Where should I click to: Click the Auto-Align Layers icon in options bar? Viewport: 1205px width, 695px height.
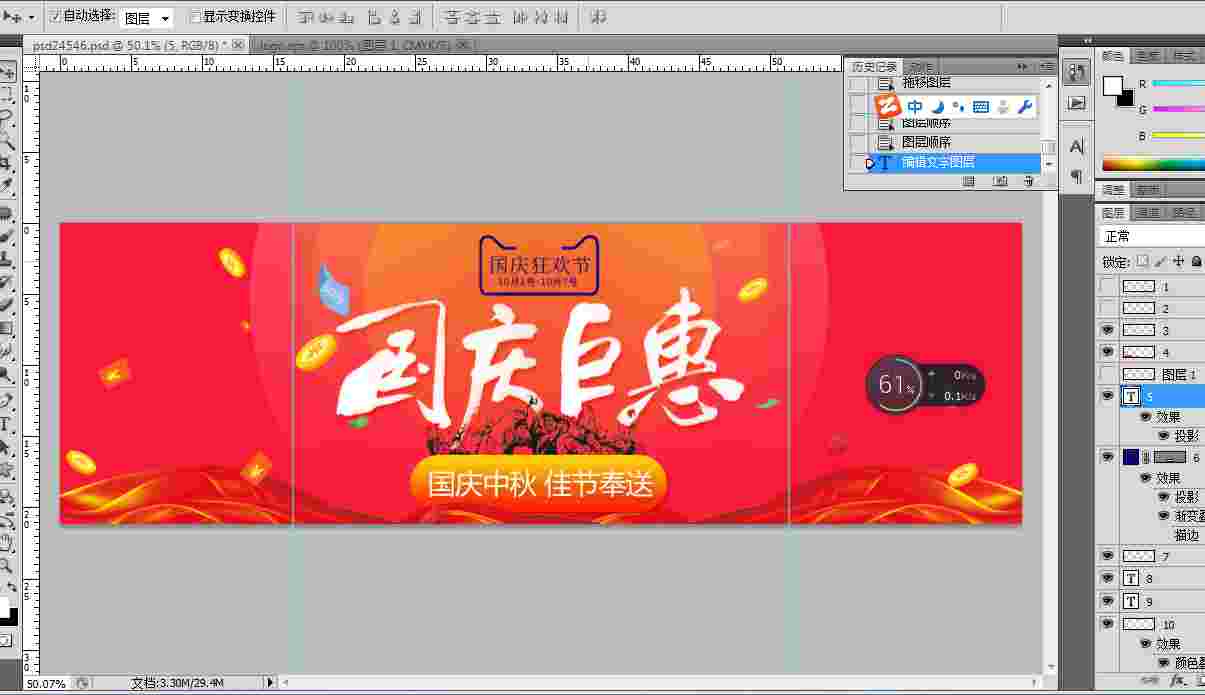[598, 17]
